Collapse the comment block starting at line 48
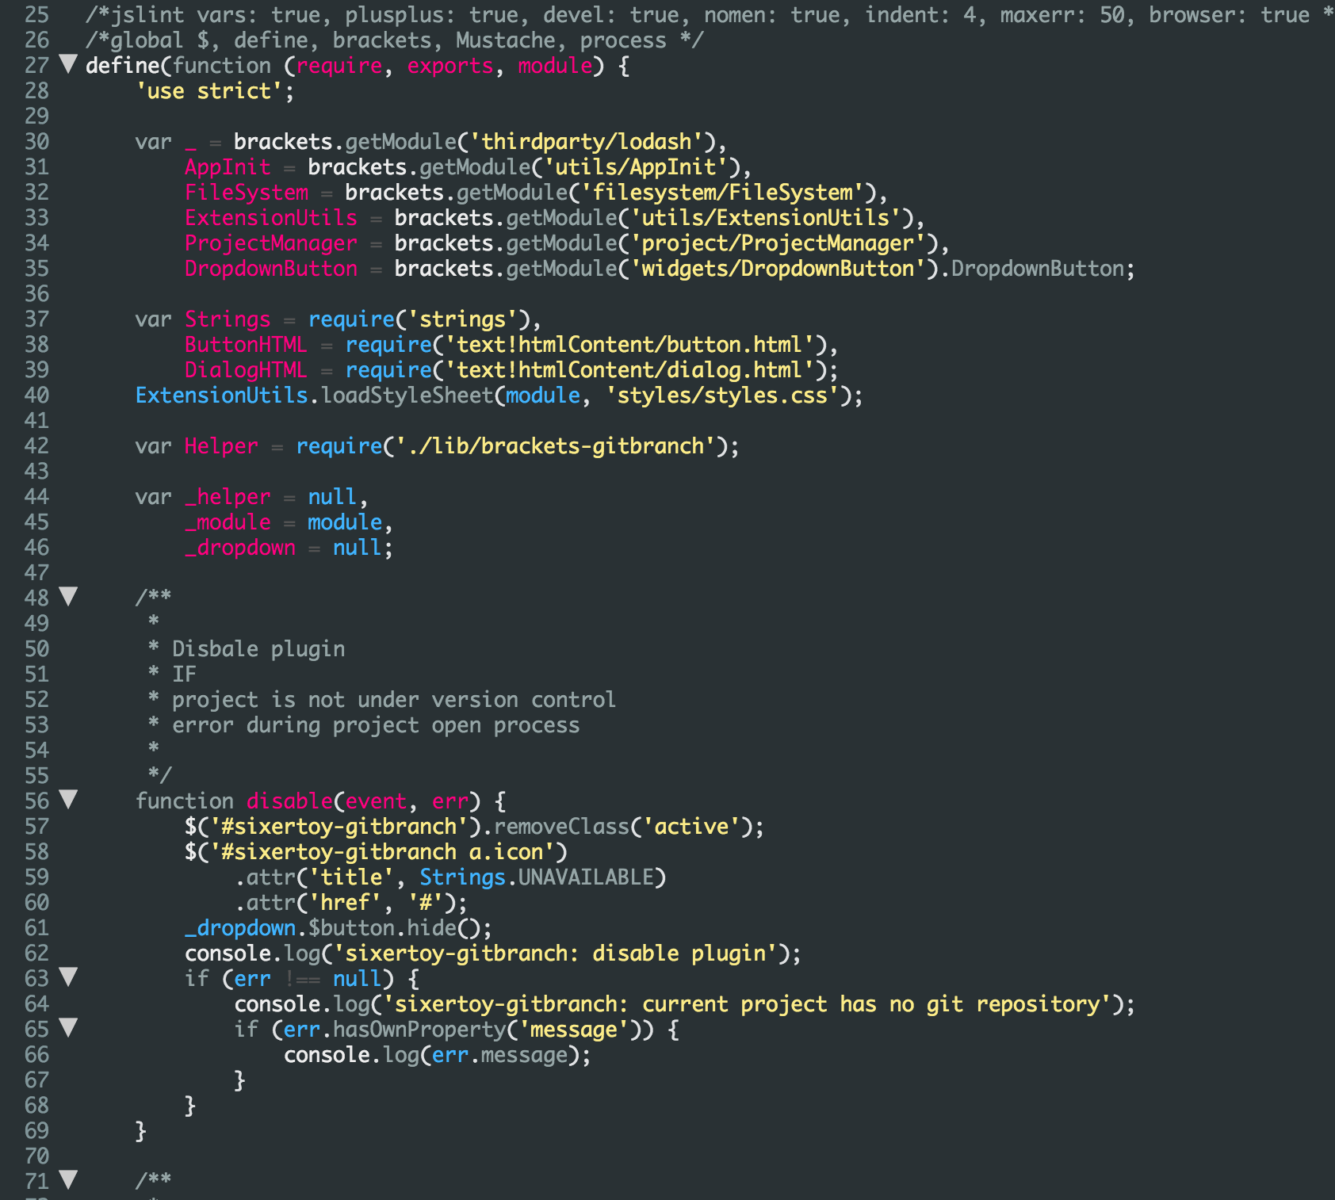This screenshot has height=1200, width=1335. pos(68,597)
